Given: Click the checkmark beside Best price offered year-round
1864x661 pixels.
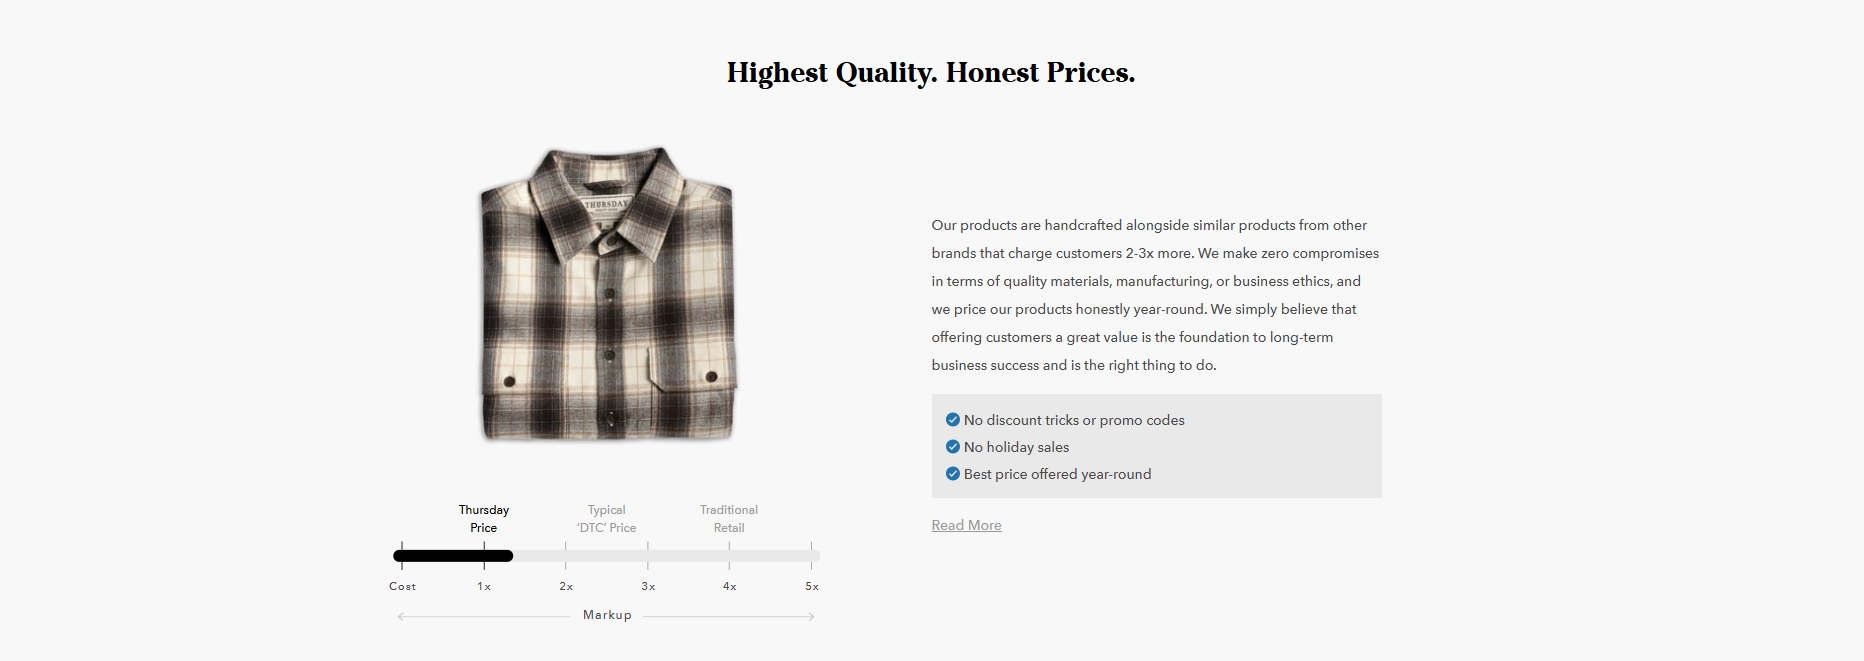Looking at the screenshot, I should pyautogui.click(x=953, y=474).
